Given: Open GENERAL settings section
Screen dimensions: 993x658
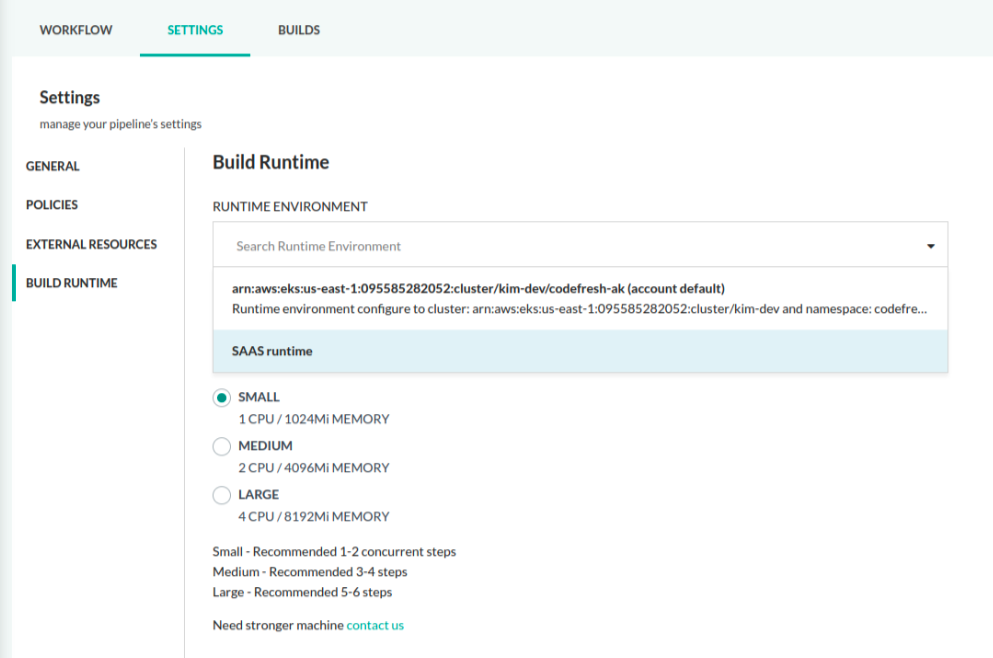Looking at the screenshot, I should pyautogui.click(x=53, y=166).
